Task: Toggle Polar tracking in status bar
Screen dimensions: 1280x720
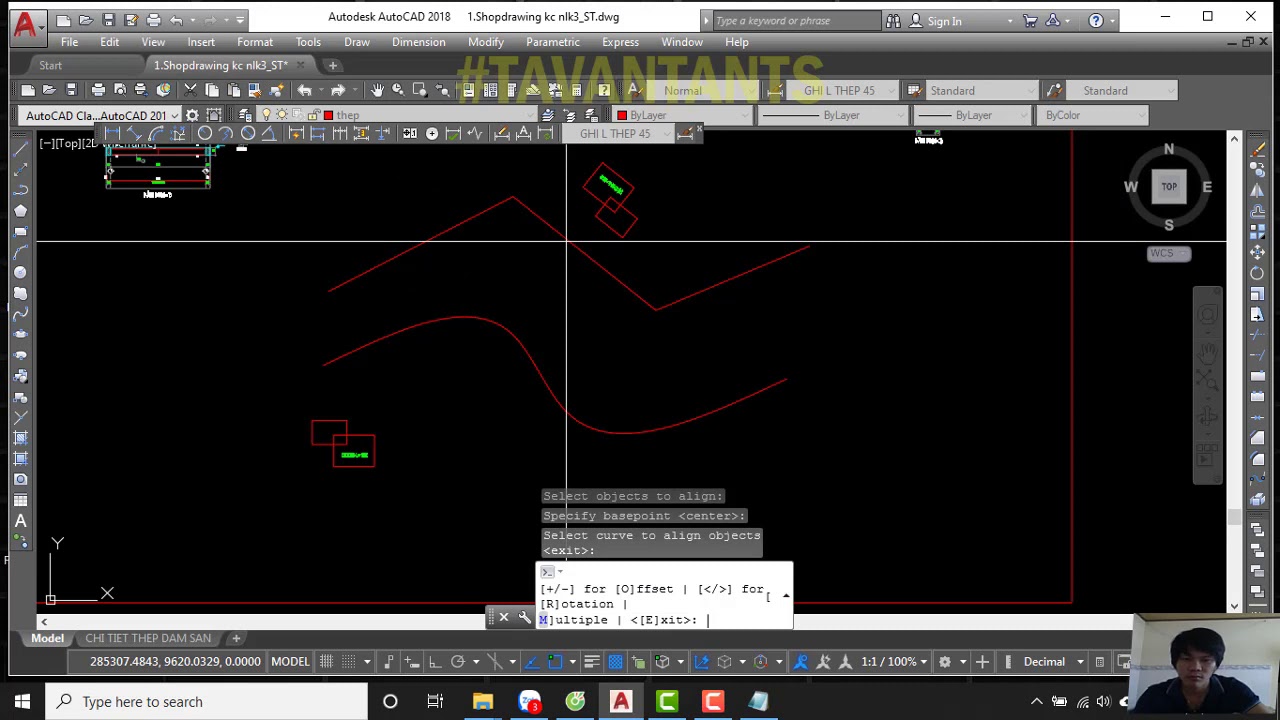Action: click(x=457, y=662)
